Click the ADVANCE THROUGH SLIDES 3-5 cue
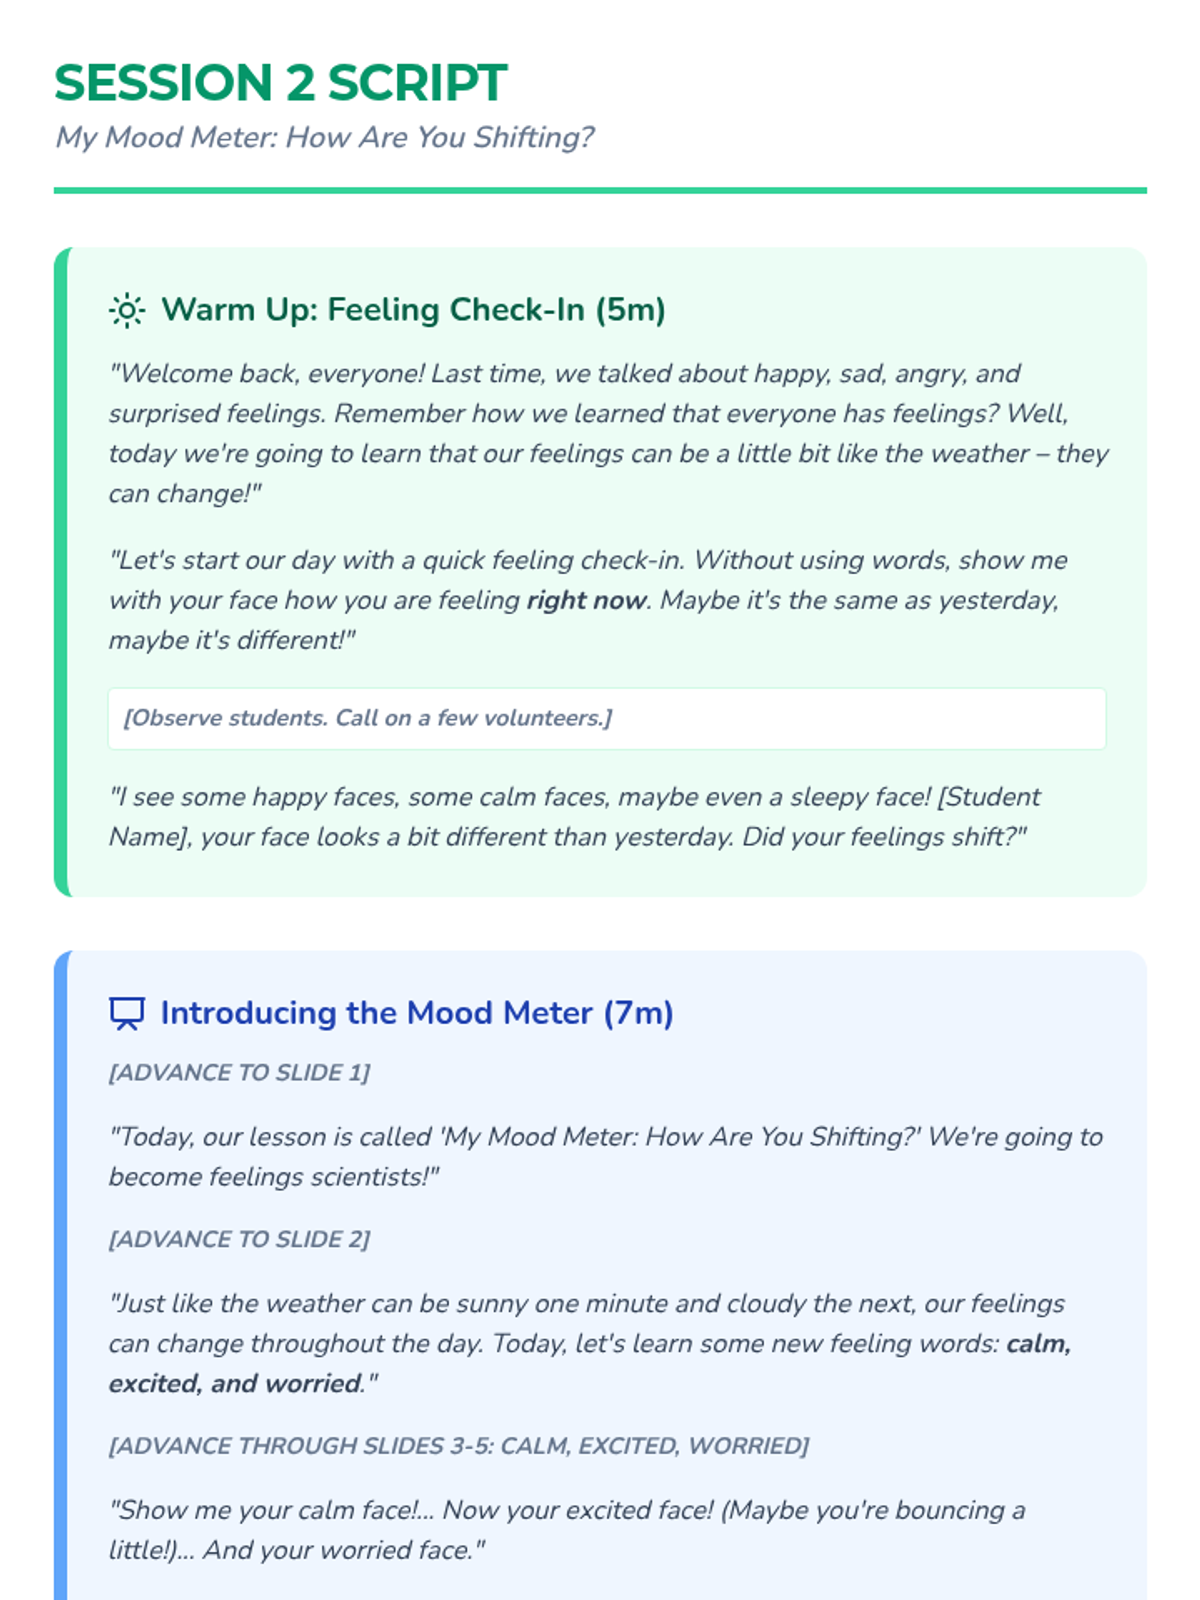Screen dimensions: 1200x1600 459,1446
